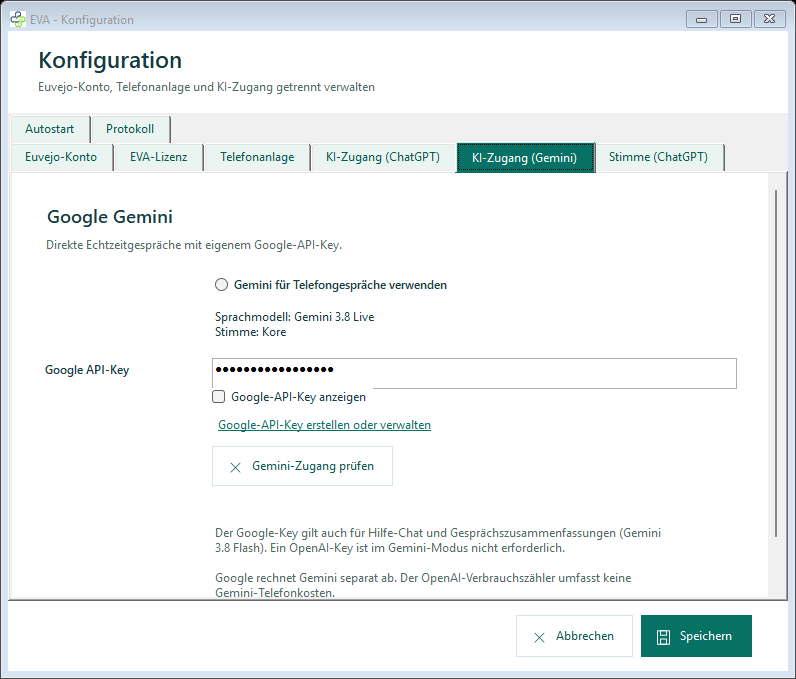This screenshot has height=679, width=796.
Task: Click the Google API-Key label
Action: click(x=87, y=370)
